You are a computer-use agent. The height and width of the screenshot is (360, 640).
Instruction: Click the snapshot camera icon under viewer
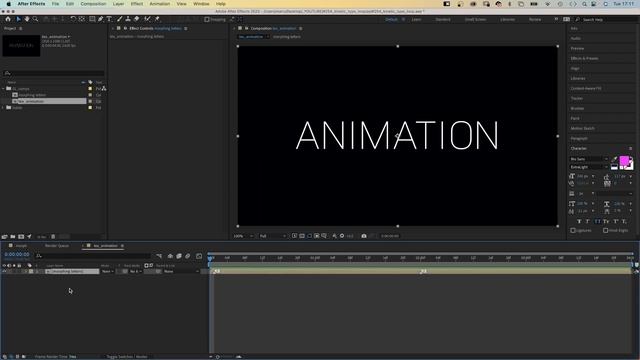click(364, 236)
